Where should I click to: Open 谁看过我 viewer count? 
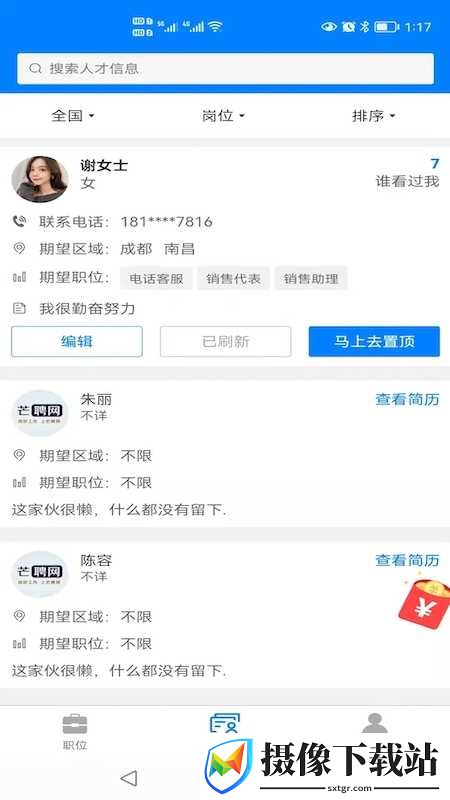point(407,173)
